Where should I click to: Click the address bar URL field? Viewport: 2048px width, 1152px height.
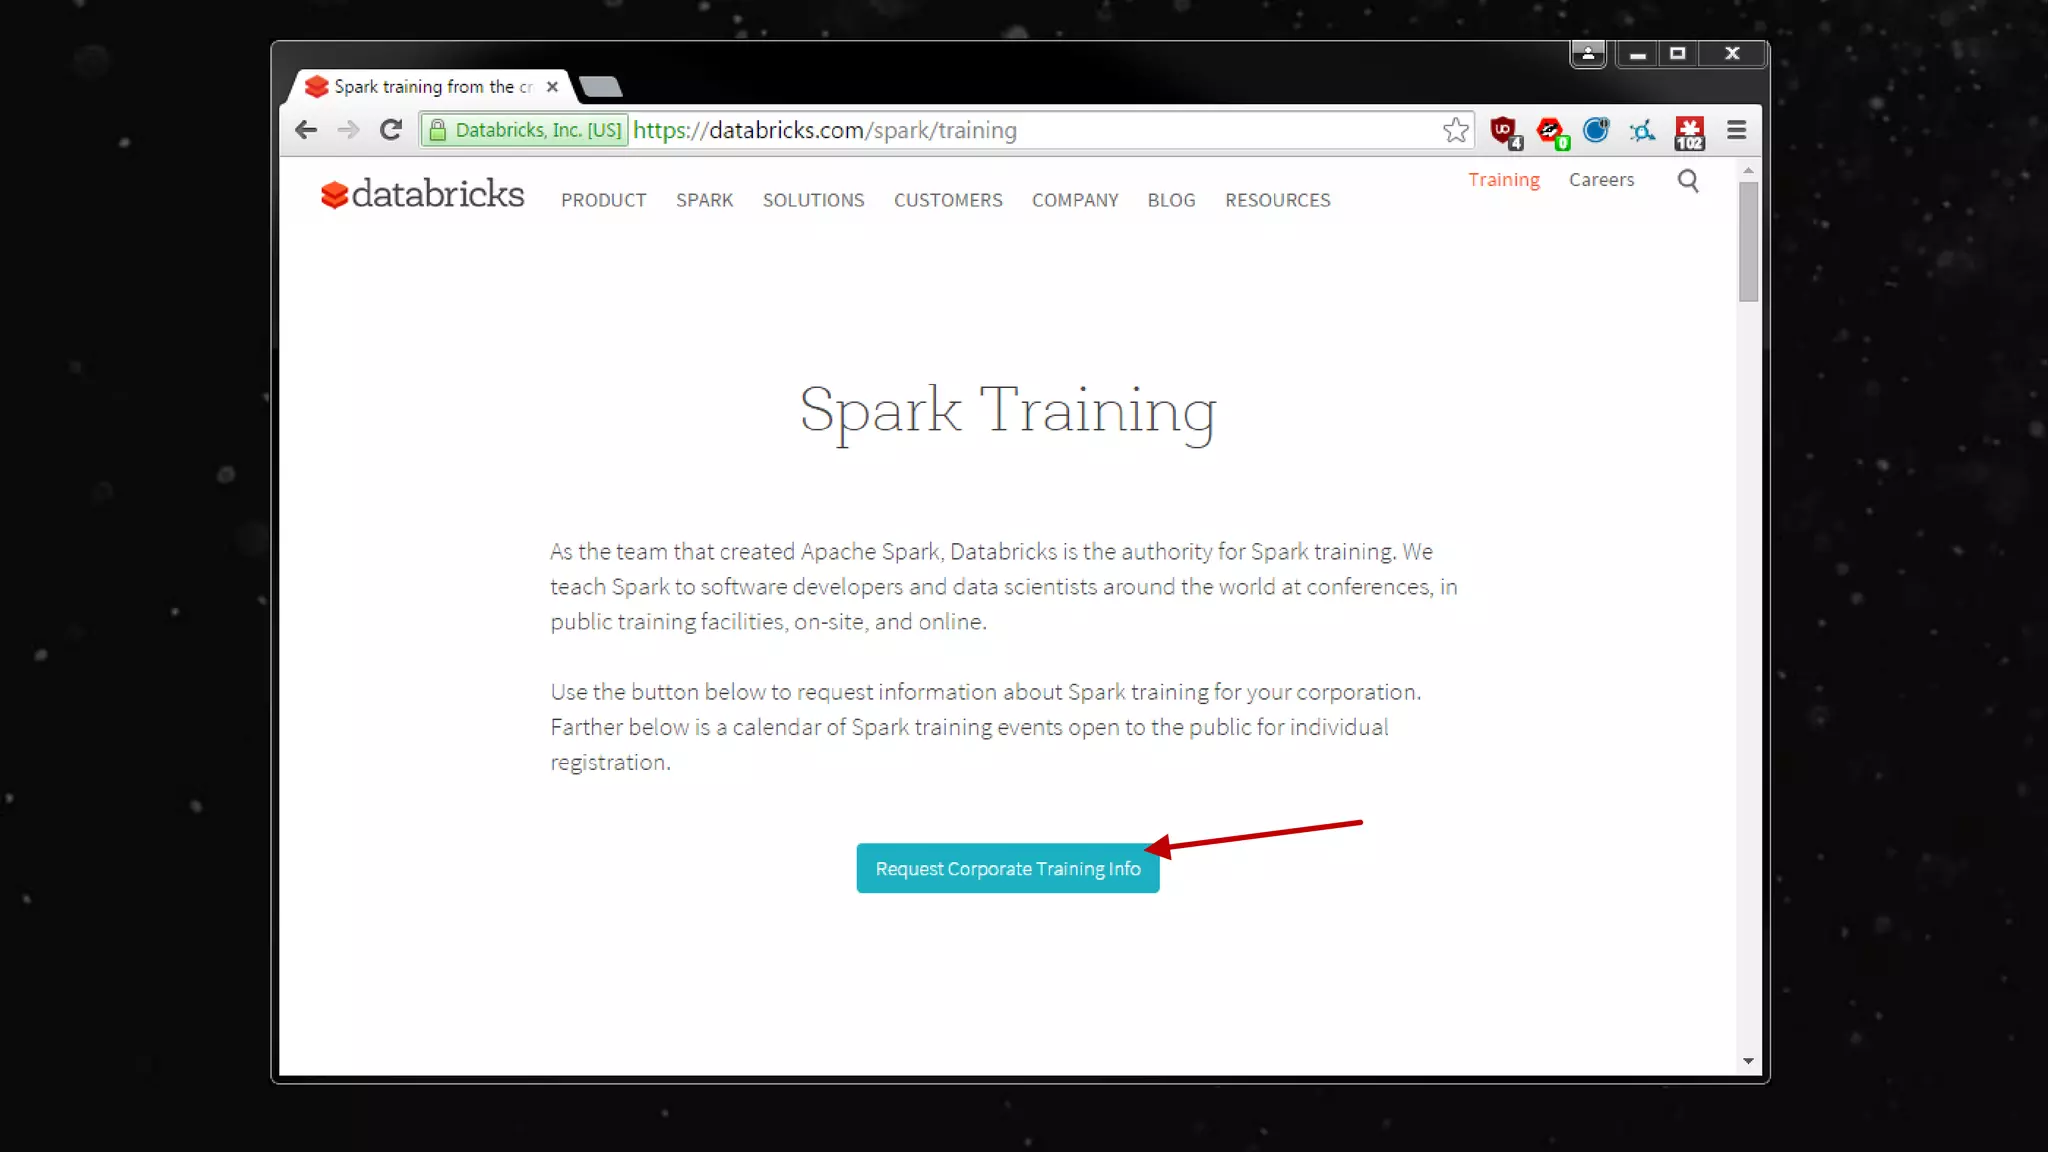(1035, 130)
